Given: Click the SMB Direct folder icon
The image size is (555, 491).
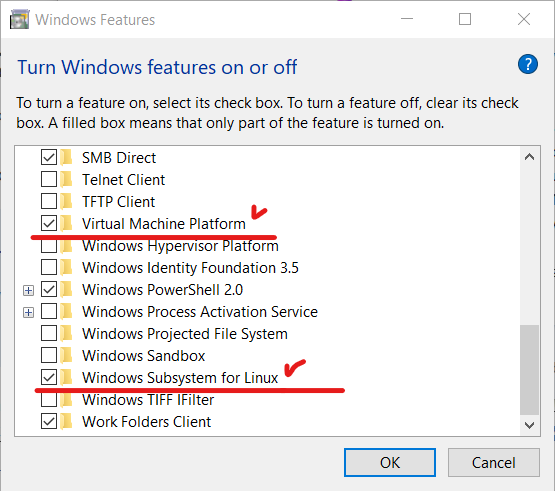Looking at the screenshot, I should (x=66, y=157).
